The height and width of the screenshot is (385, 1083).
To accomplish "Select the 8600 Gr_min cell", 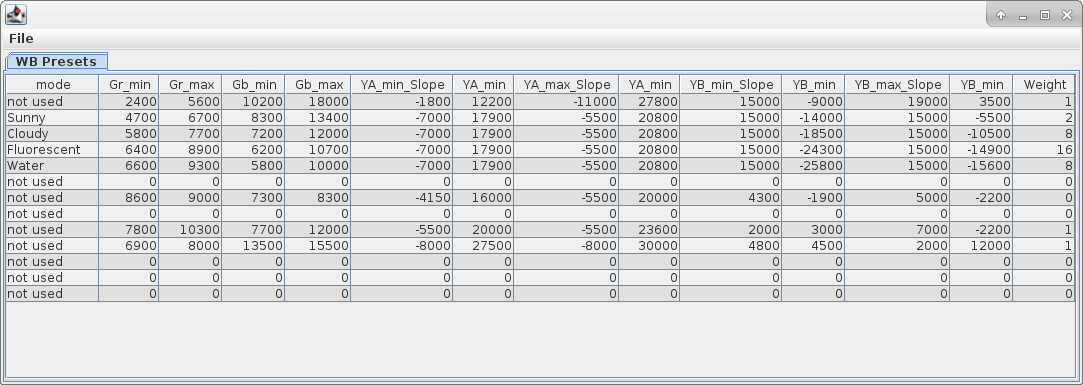I will (x=129, y=198).
